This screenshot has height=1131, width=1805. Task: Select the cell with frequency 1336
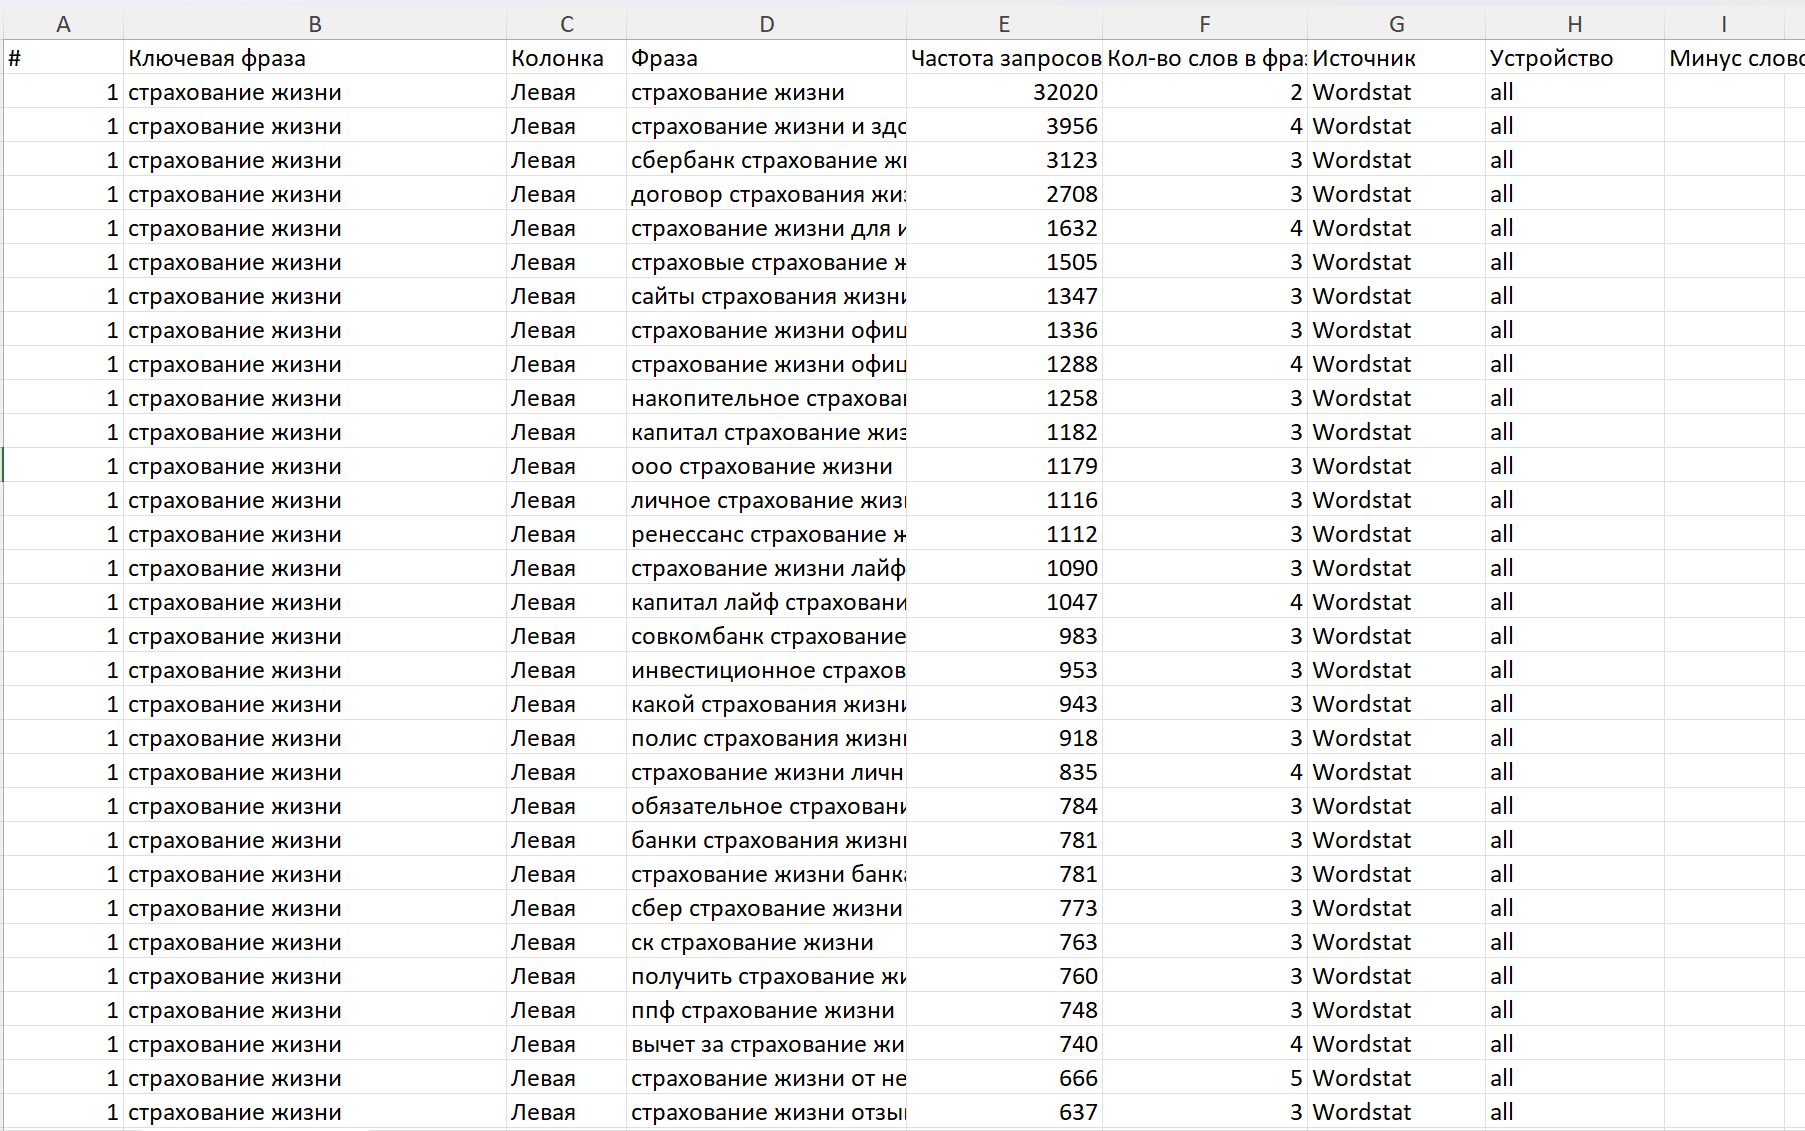pos(1004,330)
